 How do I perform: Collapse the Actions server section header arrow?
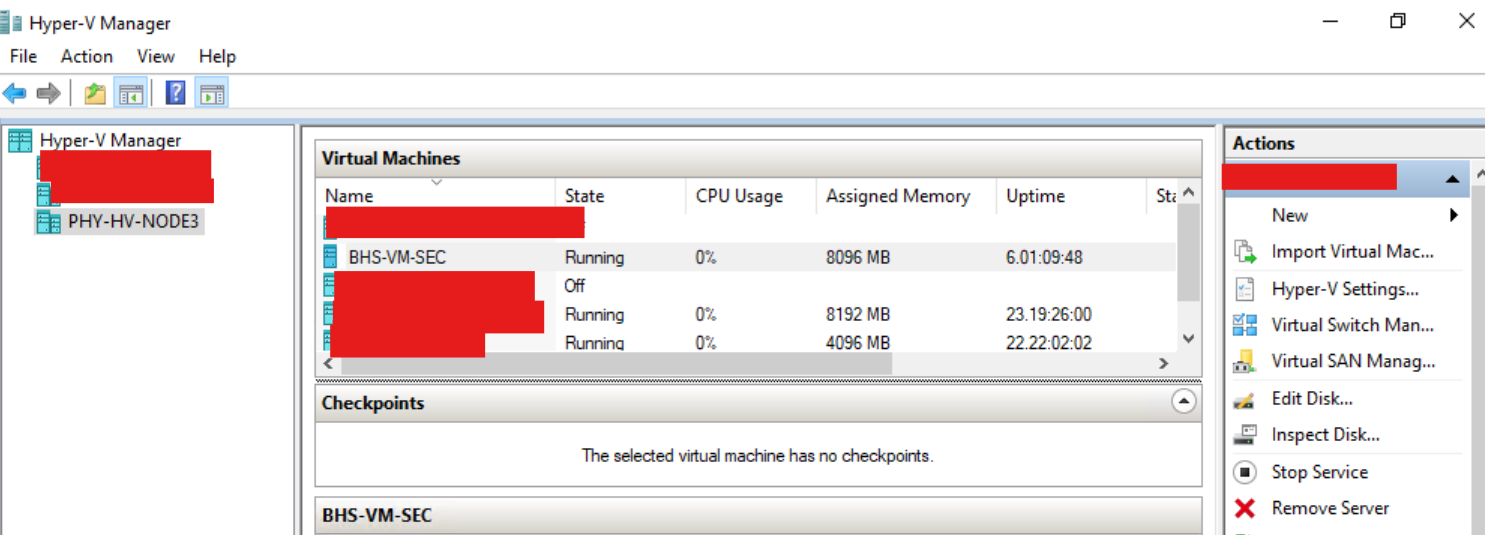(x=1451, y=179)
